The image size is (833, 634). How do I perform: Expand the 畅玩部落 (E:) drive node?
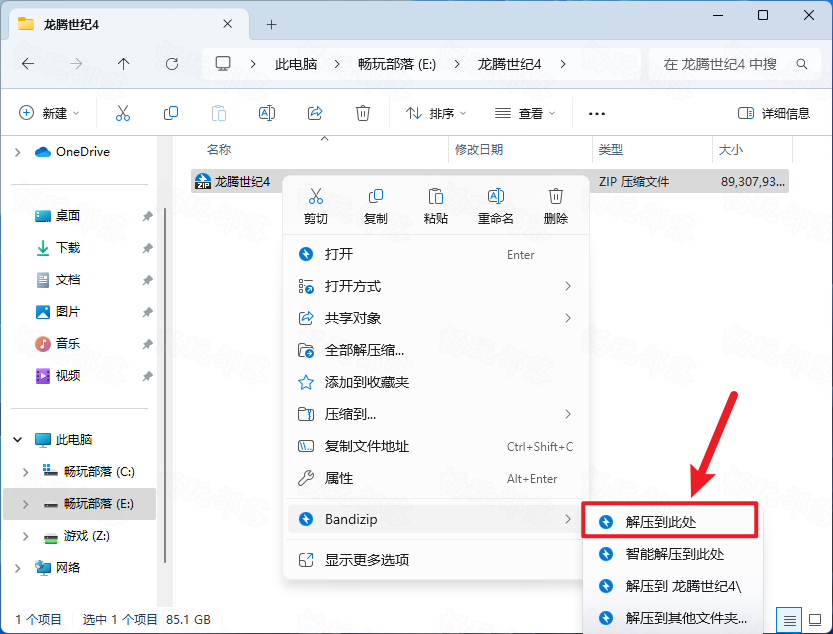pos(26,504)
